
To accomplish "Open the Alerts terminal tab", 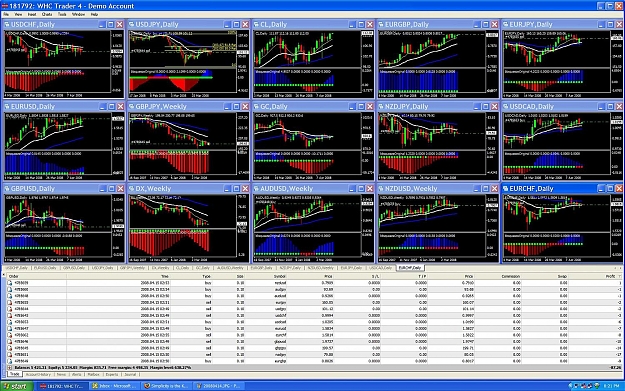I will click(x=76, y=374).
